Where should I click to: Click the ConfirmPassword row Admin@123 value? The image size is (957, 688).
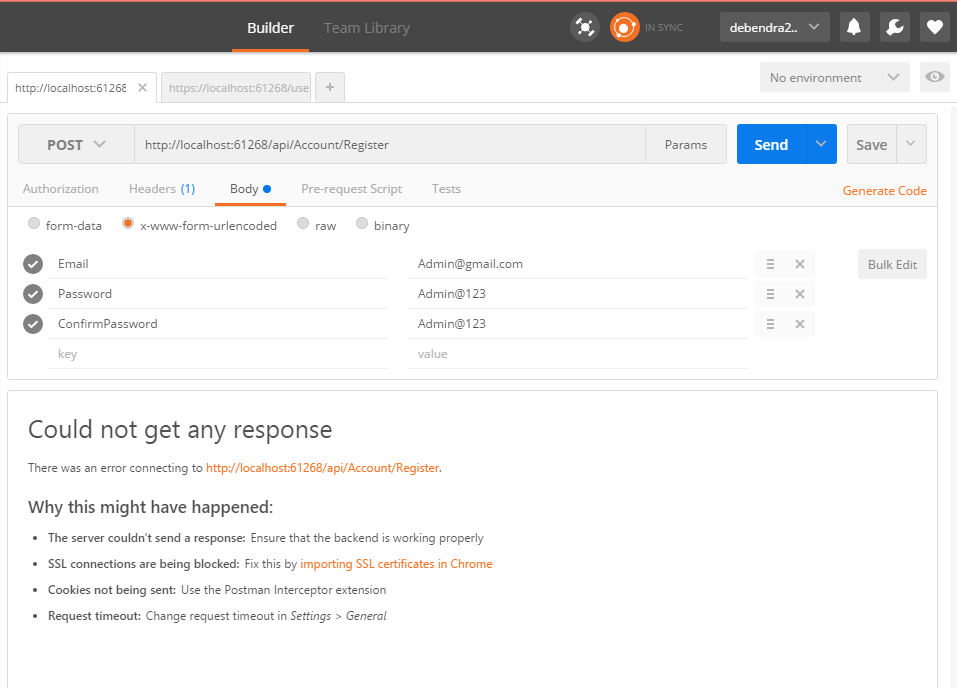tap(577, 324)
